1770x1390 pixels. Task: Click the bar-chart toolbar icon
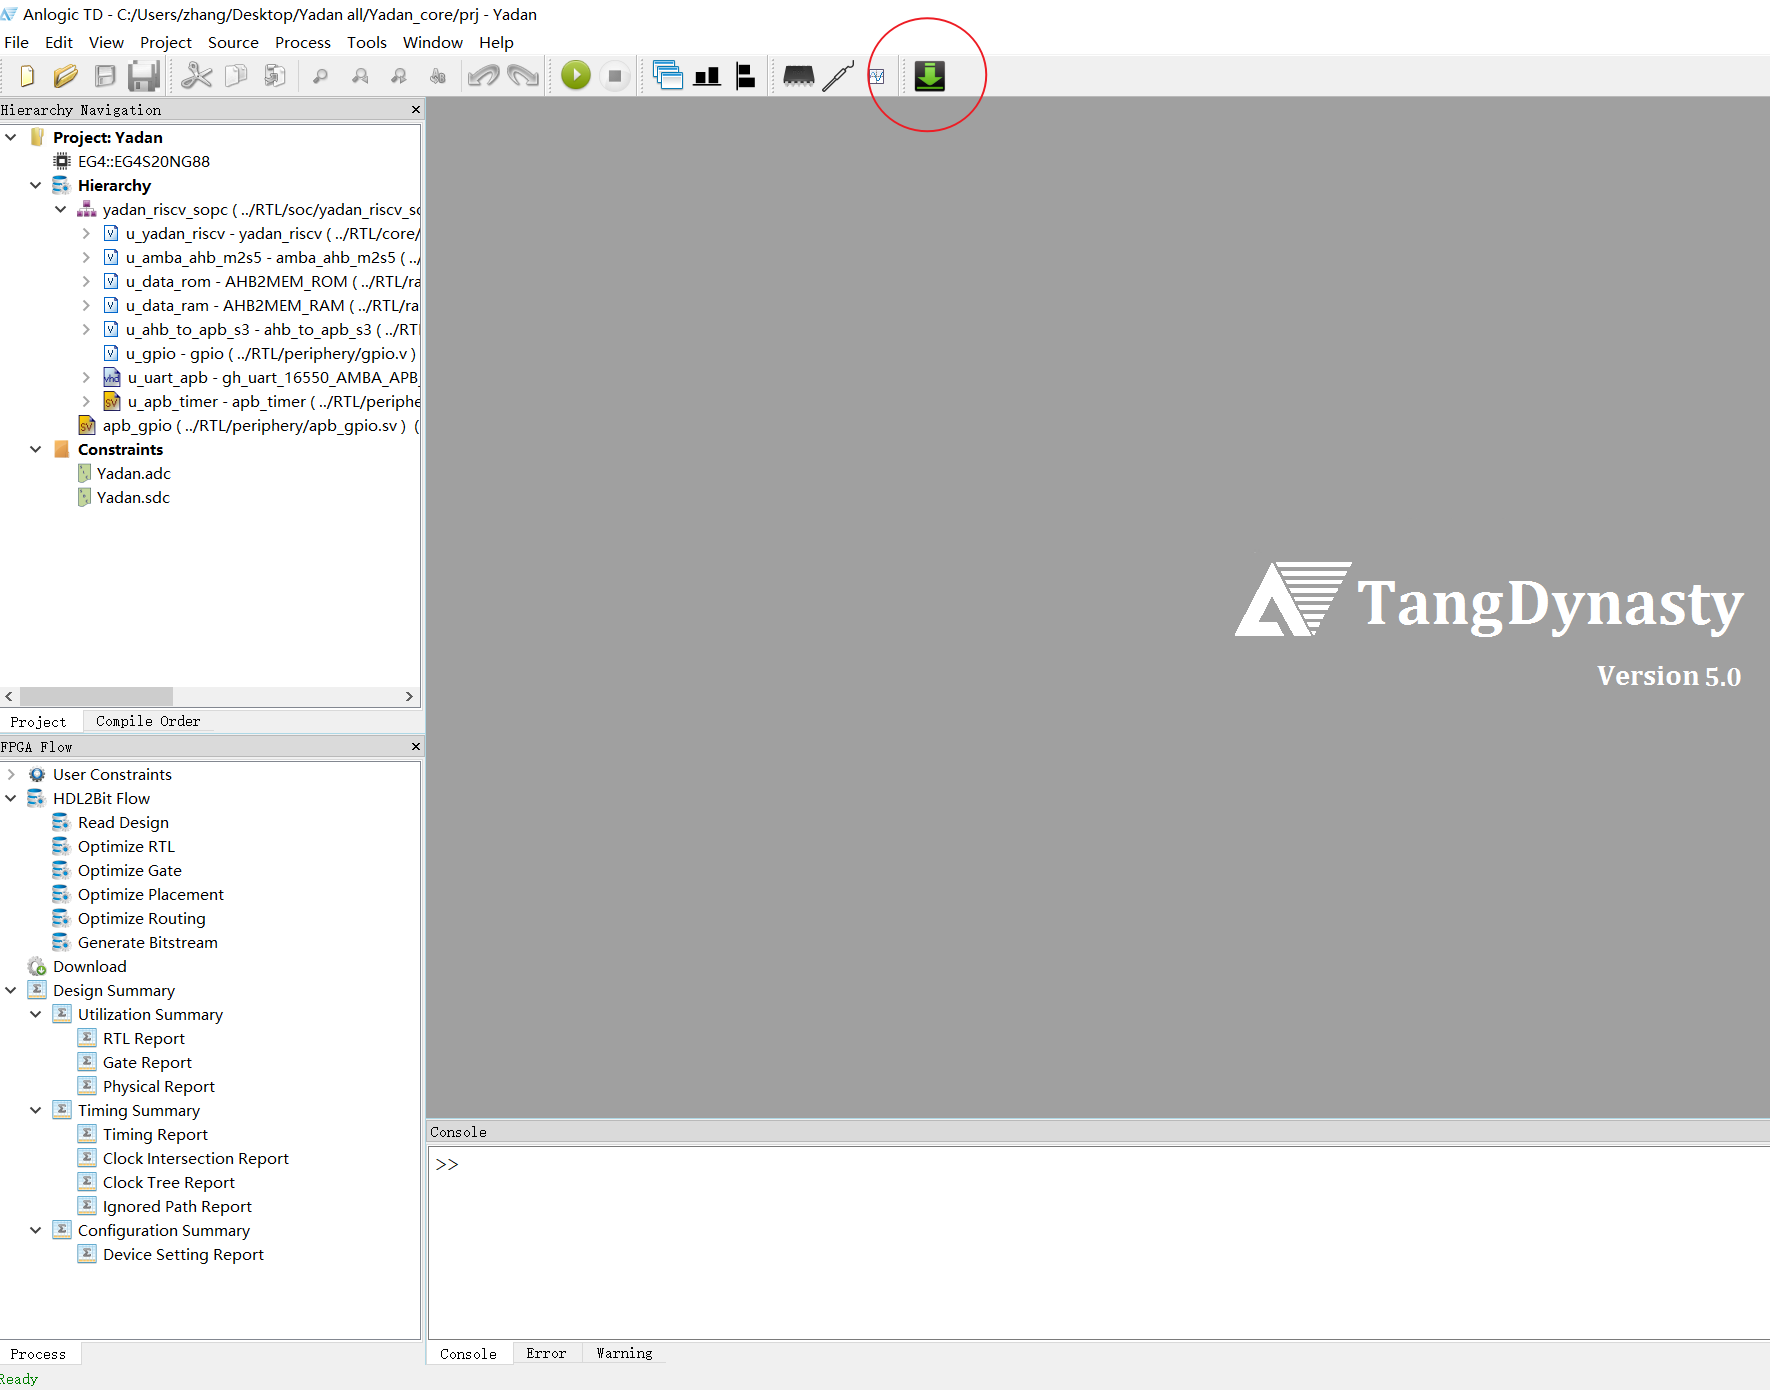click(707, 76)
